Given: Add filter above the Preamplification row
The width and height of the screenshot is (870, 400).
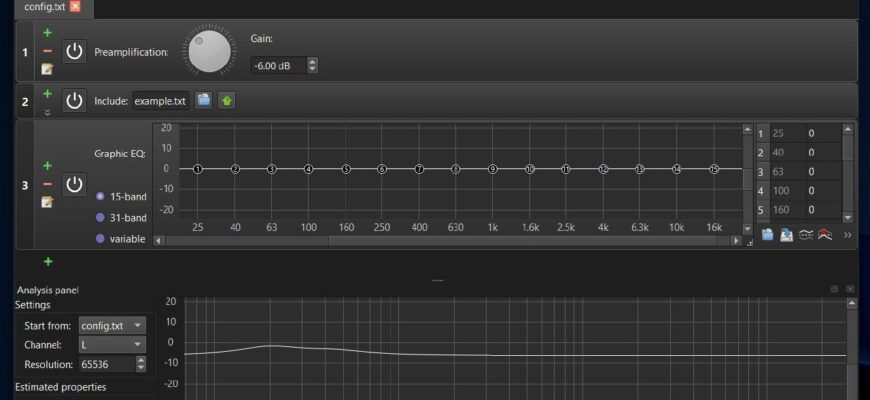Looking at the screenshot, I should pos(48,33).
